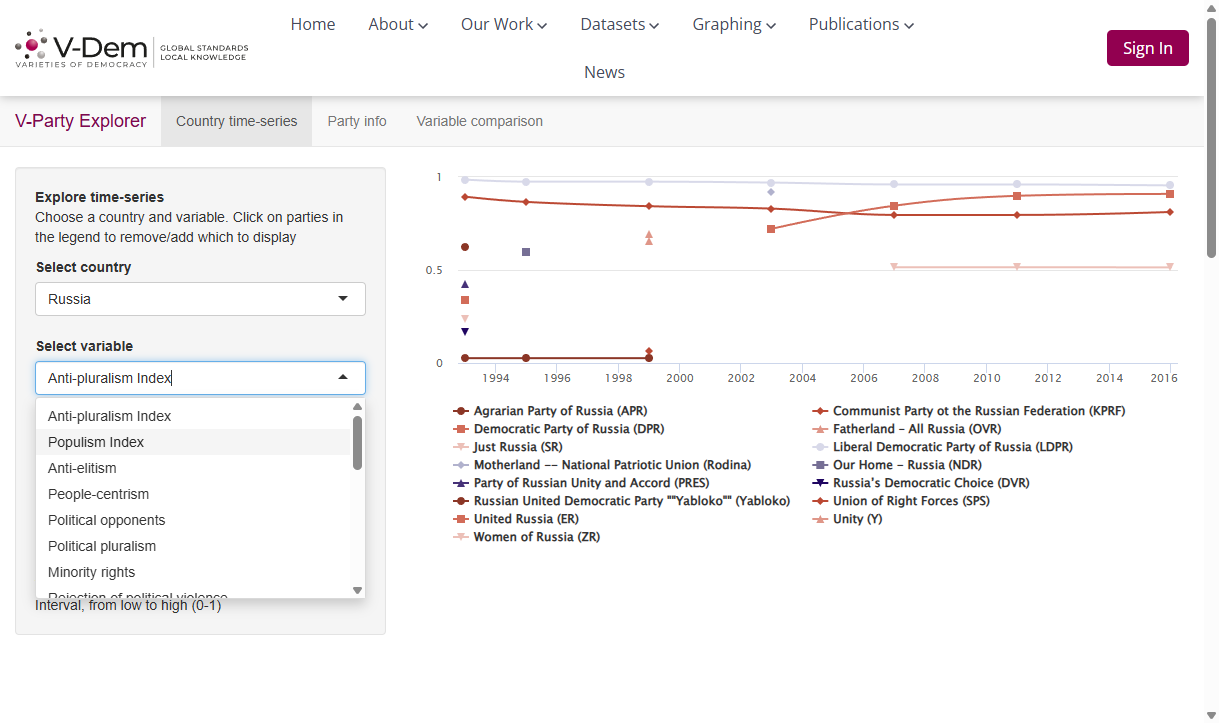This screenshot has height=723, width=1219.
Task: Hide the Just Russia (SR) series
Action: click(x=507, y=447)
